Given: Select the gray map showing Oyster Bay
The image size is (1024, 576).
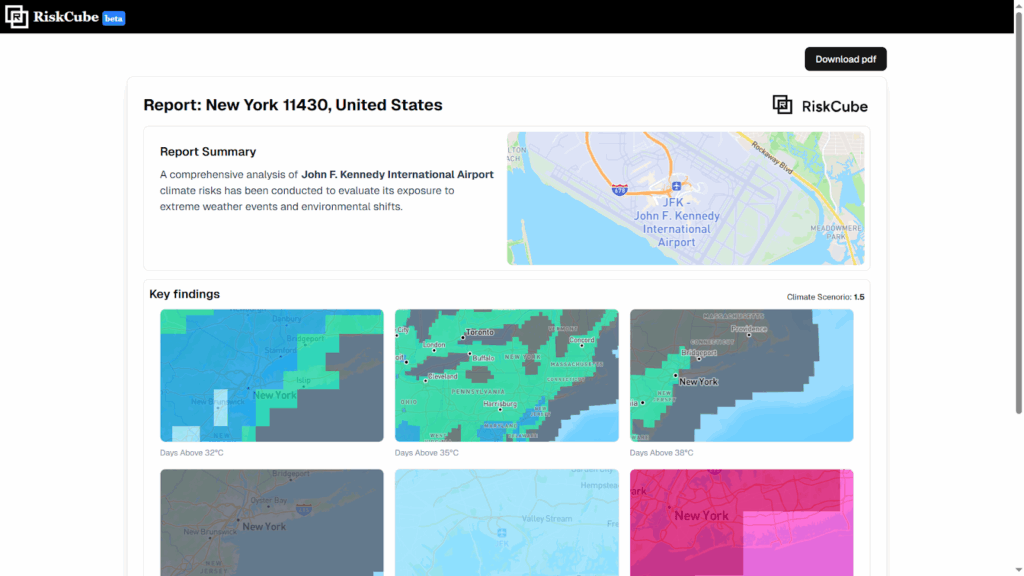Looking at the screenshot, I should 271,522.
